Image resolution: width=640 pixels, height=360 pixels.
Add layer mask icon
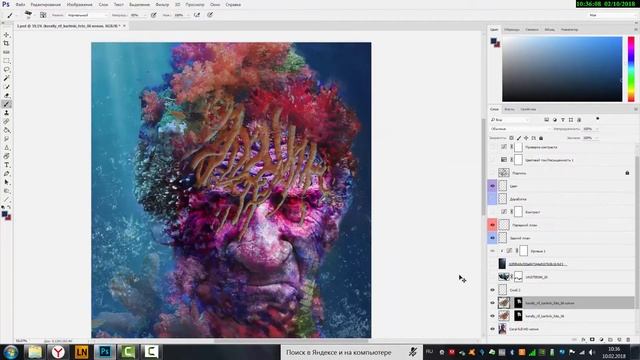(x=592, y=340)
